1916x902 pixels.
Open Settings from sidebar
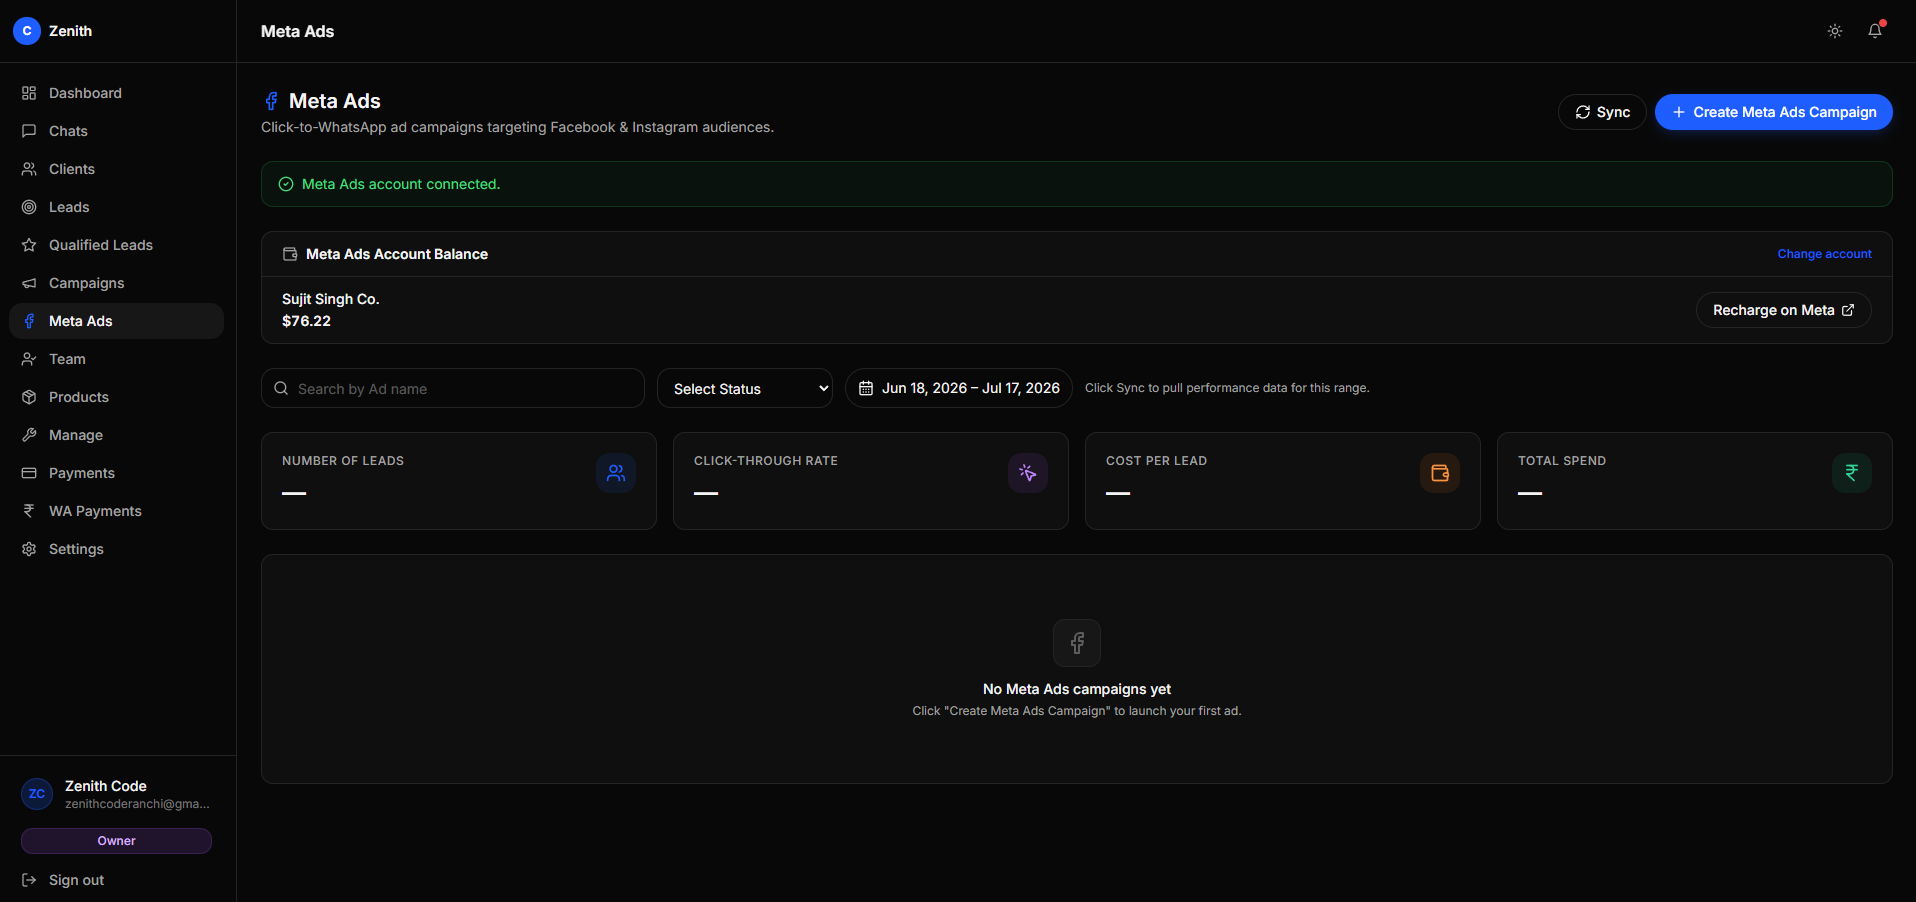coord(116,549)
